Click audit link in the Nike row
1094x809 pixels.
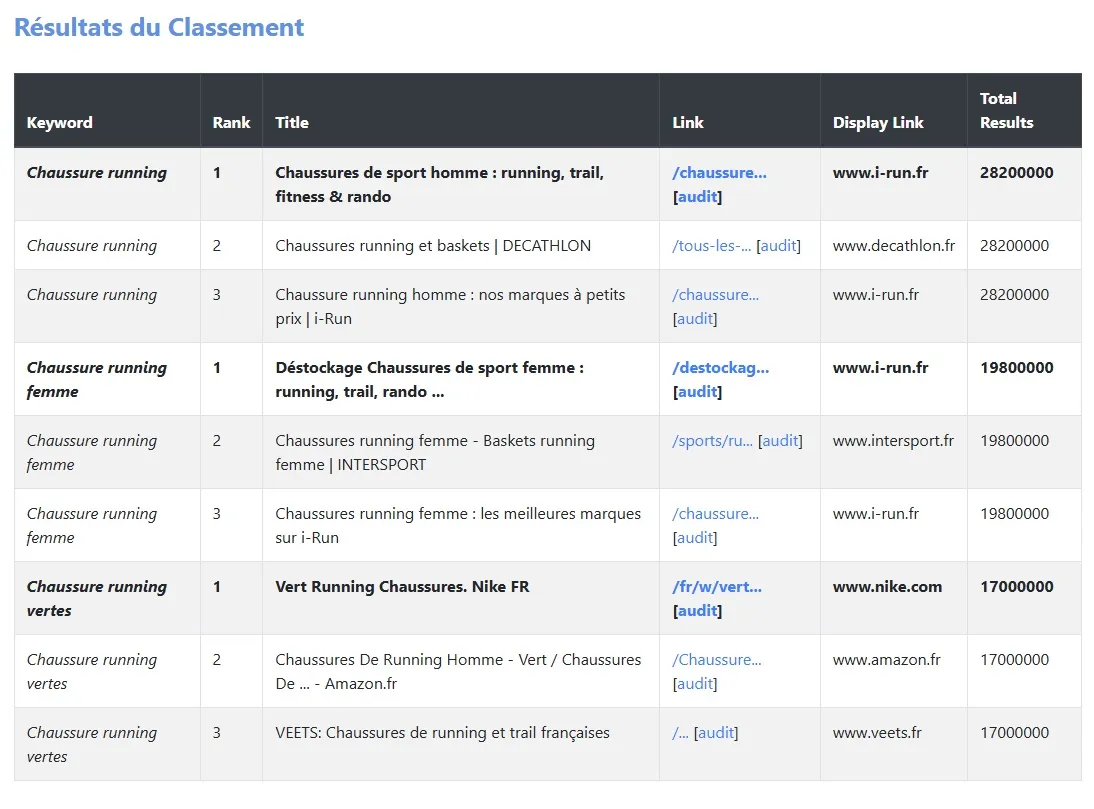697,611
